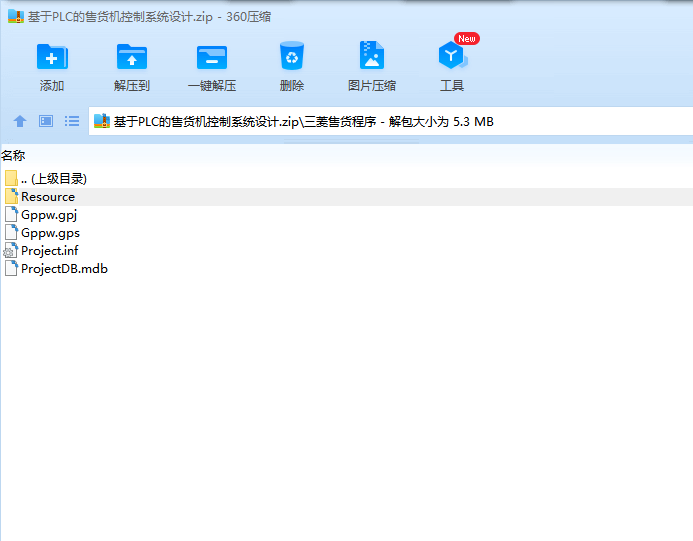Click the parent directory folder icon
This screenshot has height=541, width=693.
pos(11,178)
